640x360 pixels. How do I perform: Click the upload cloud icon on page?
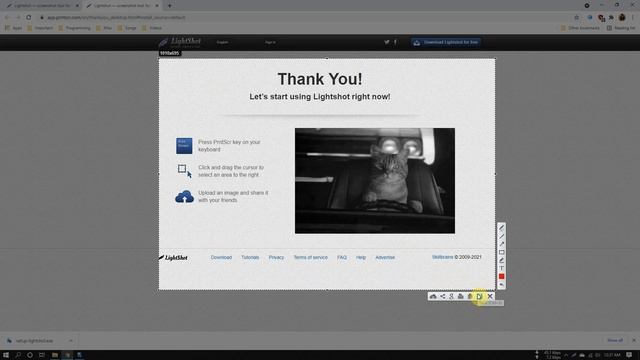(184, 197)
